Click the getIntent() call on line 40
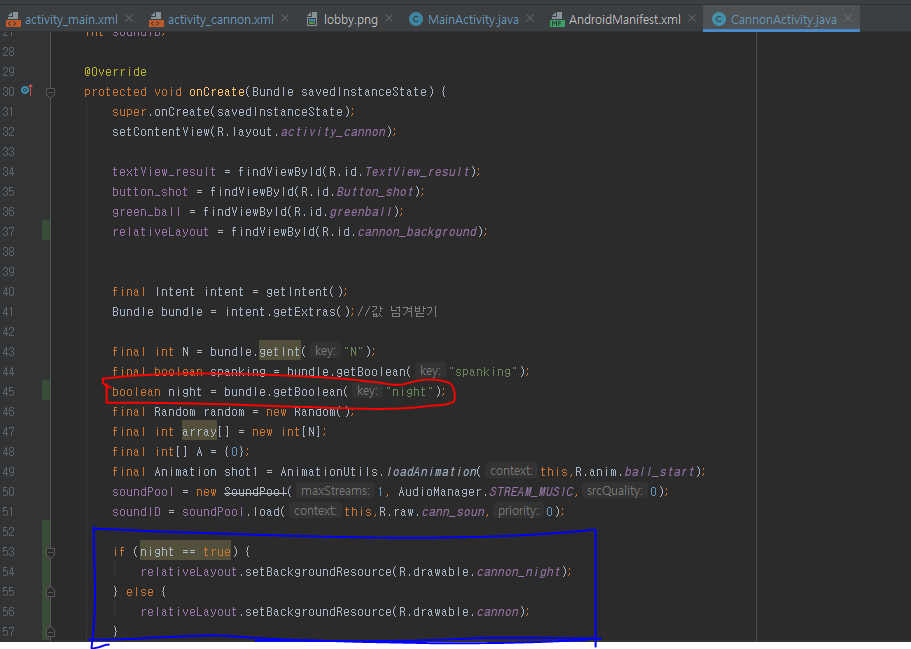Viewport: 911px width, 649px height. point(304,292)
